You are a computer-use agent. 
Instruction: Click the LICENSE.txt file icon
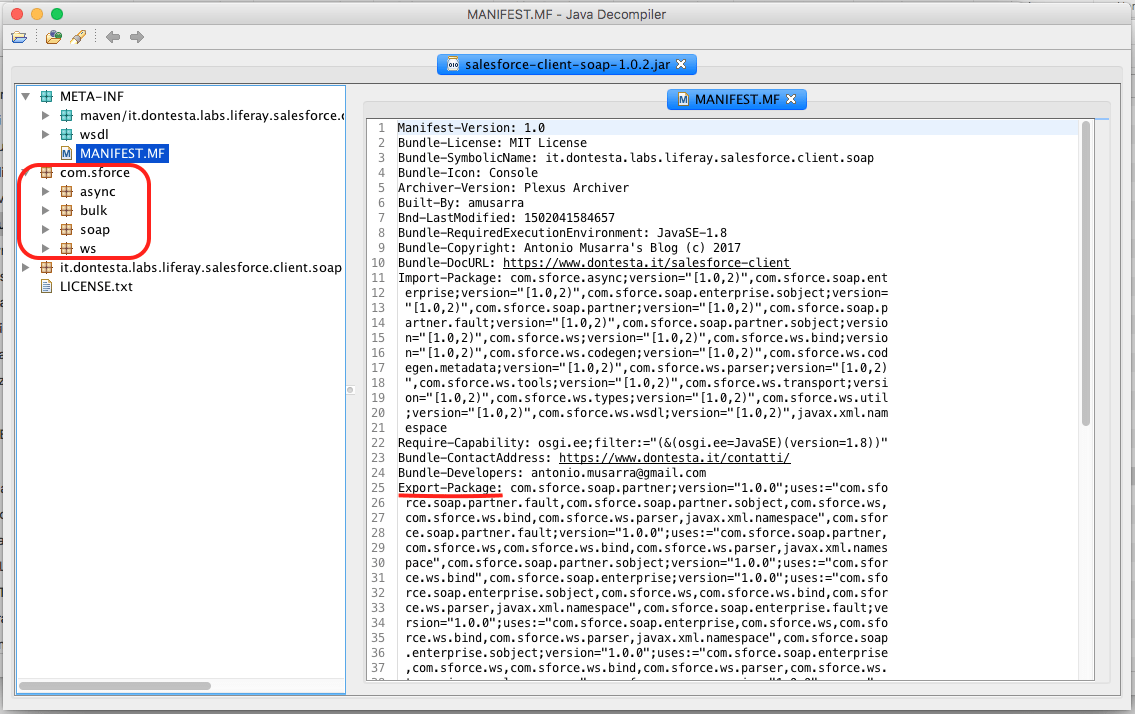(46, 286)
